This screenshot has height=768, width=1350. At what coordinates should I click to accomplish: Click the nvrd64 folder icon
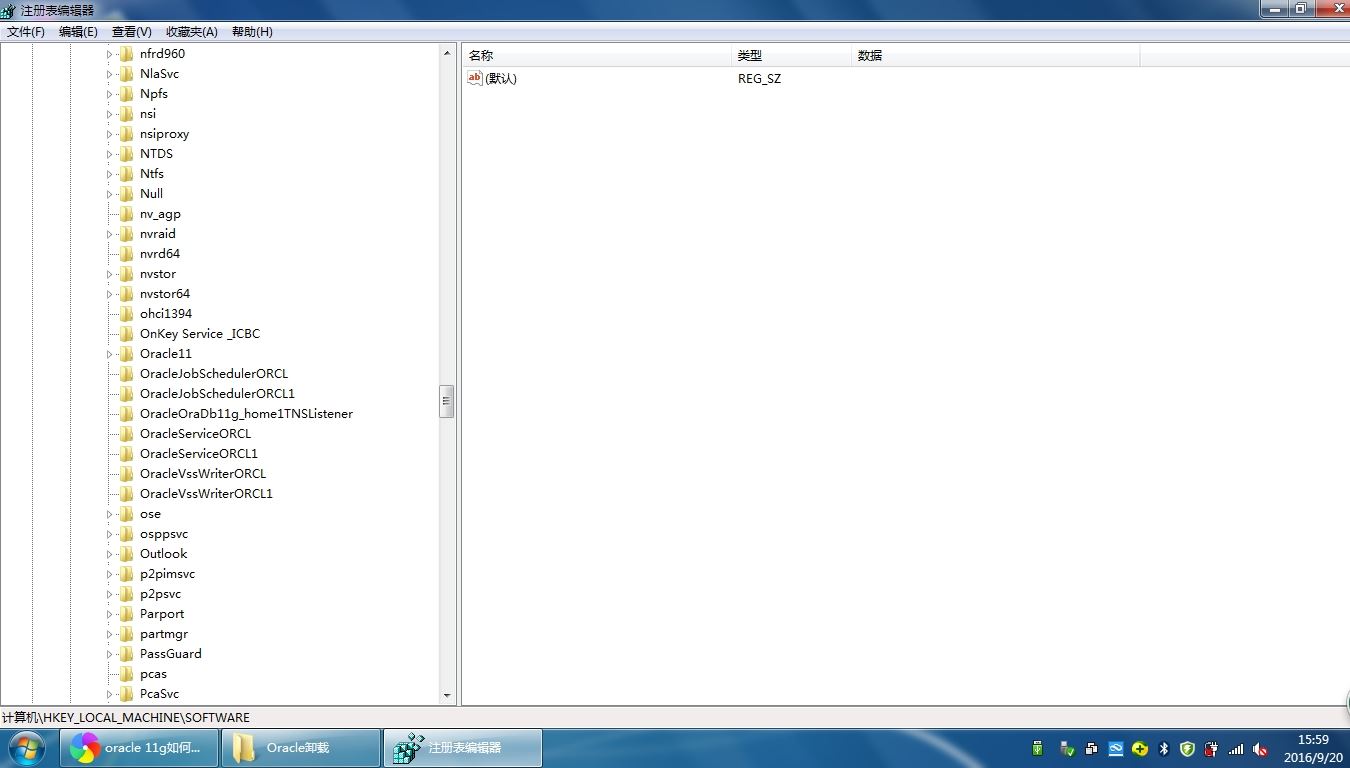pyautogui.click(x=126, y=254)
